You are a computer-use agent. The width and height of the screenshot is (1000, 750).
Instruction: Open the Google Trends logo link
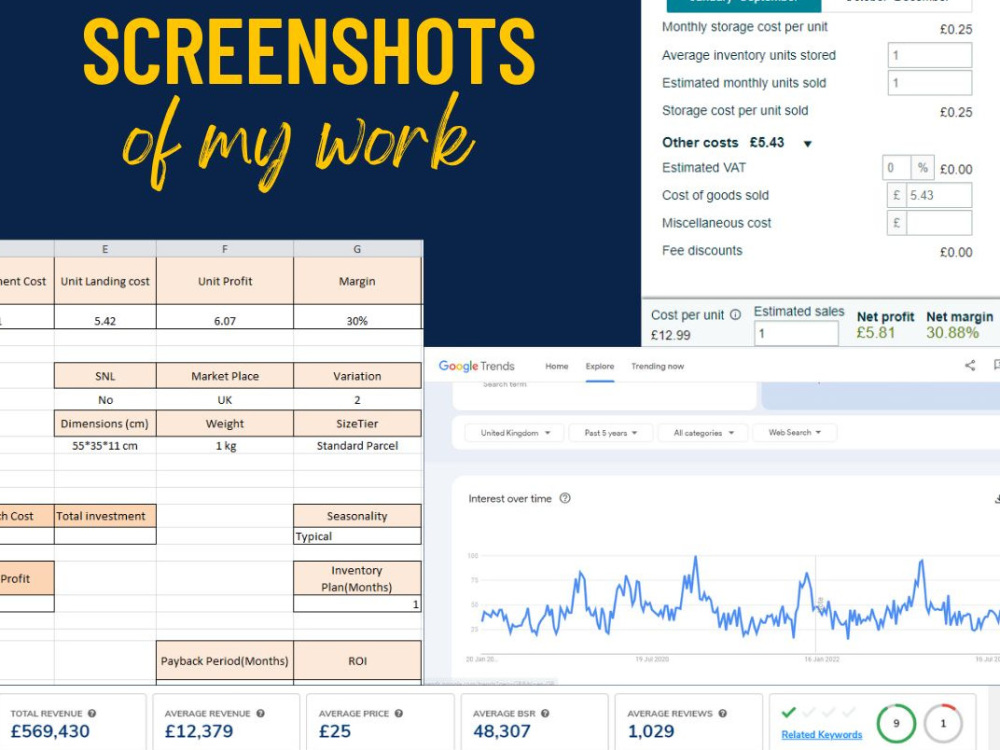click(476, 366)
